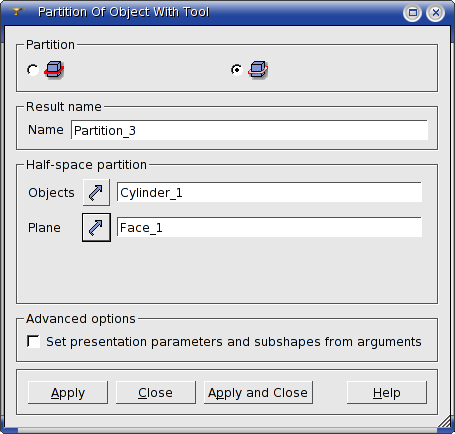Screen dimensions: 455x434
Task: Click the partition-with-tool cube icon
Action: click(x=54, y=69)
